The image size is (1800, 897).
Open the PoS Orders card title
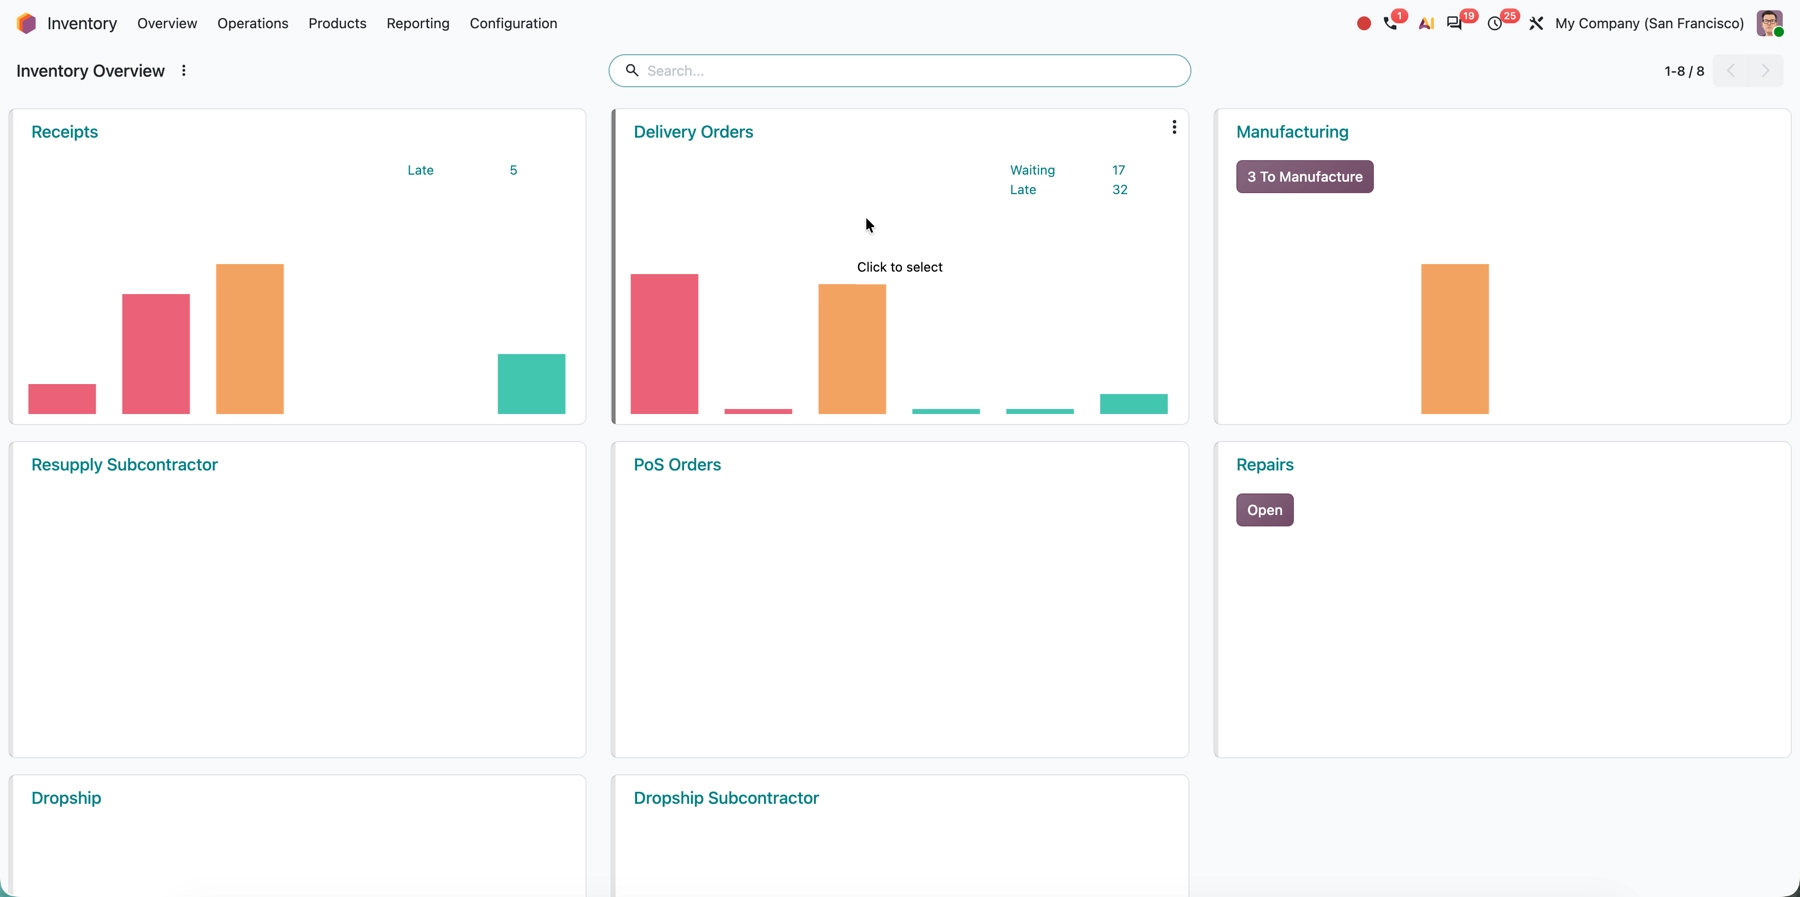point(677,465)
